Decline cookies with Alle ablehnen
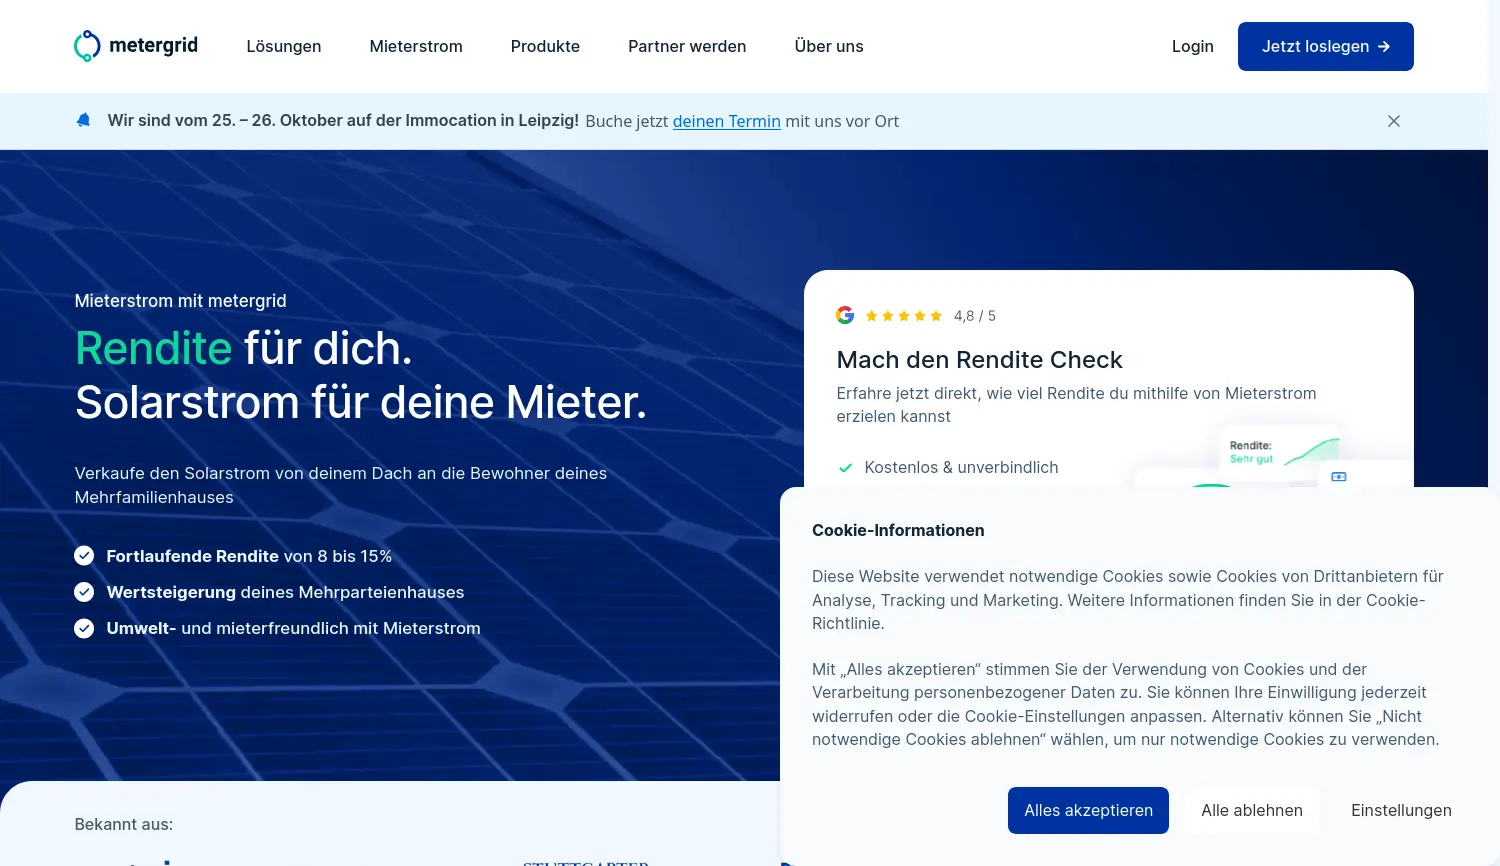 [x=1252, y=810]
